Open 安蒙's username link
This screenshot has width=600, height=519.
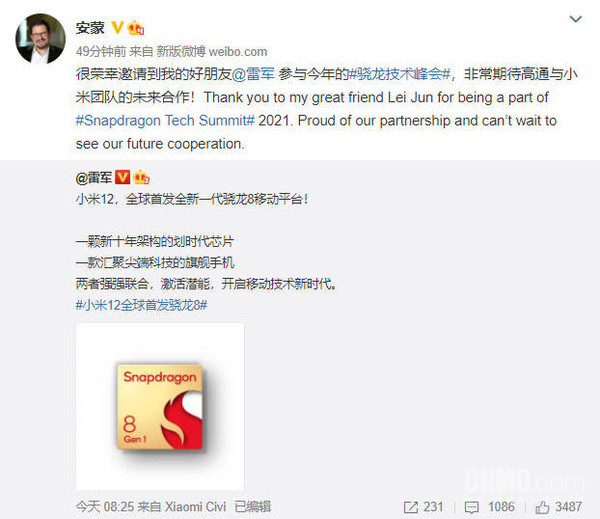tap(90, 28)
